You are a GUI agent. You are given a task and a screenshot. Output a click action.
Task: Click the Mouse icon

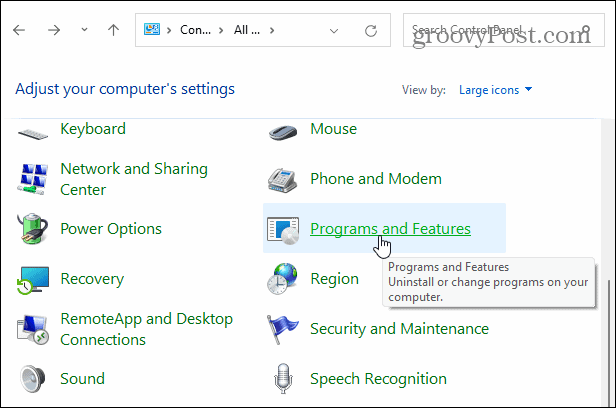pos(283,132)
